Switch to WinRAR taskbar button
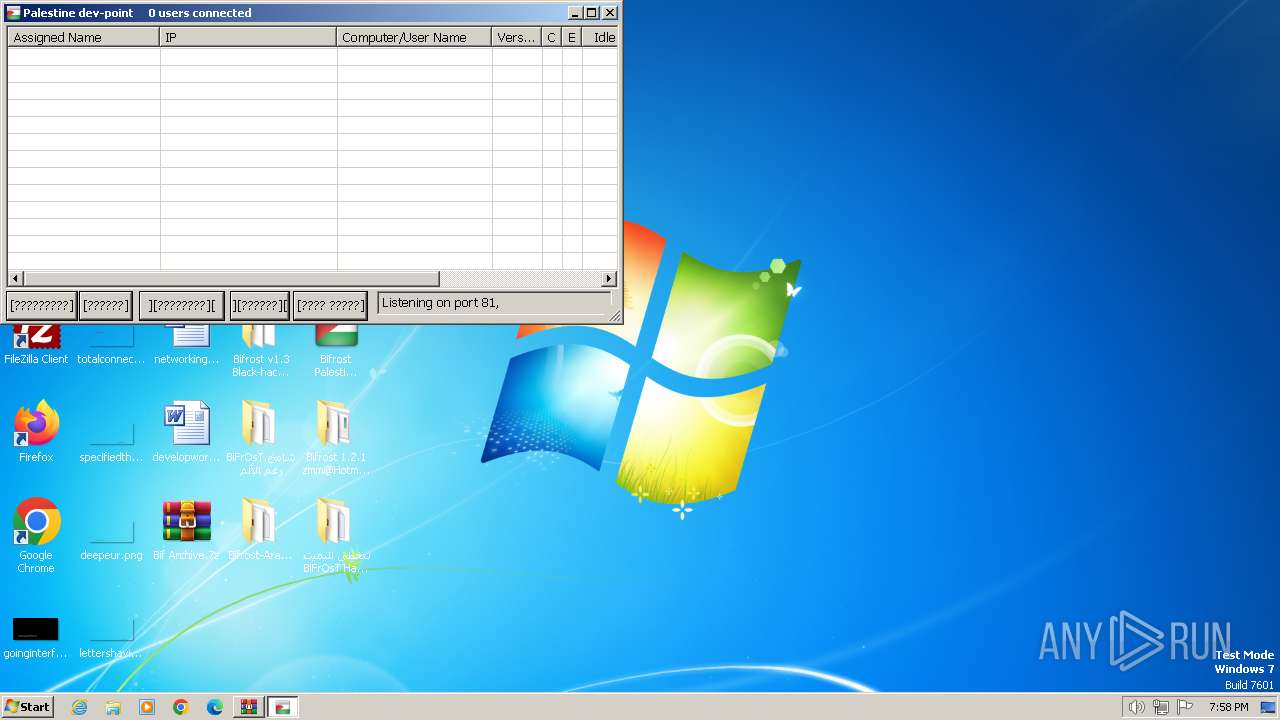The width and height of the screenshot is (1280, 720). [249, 707]
